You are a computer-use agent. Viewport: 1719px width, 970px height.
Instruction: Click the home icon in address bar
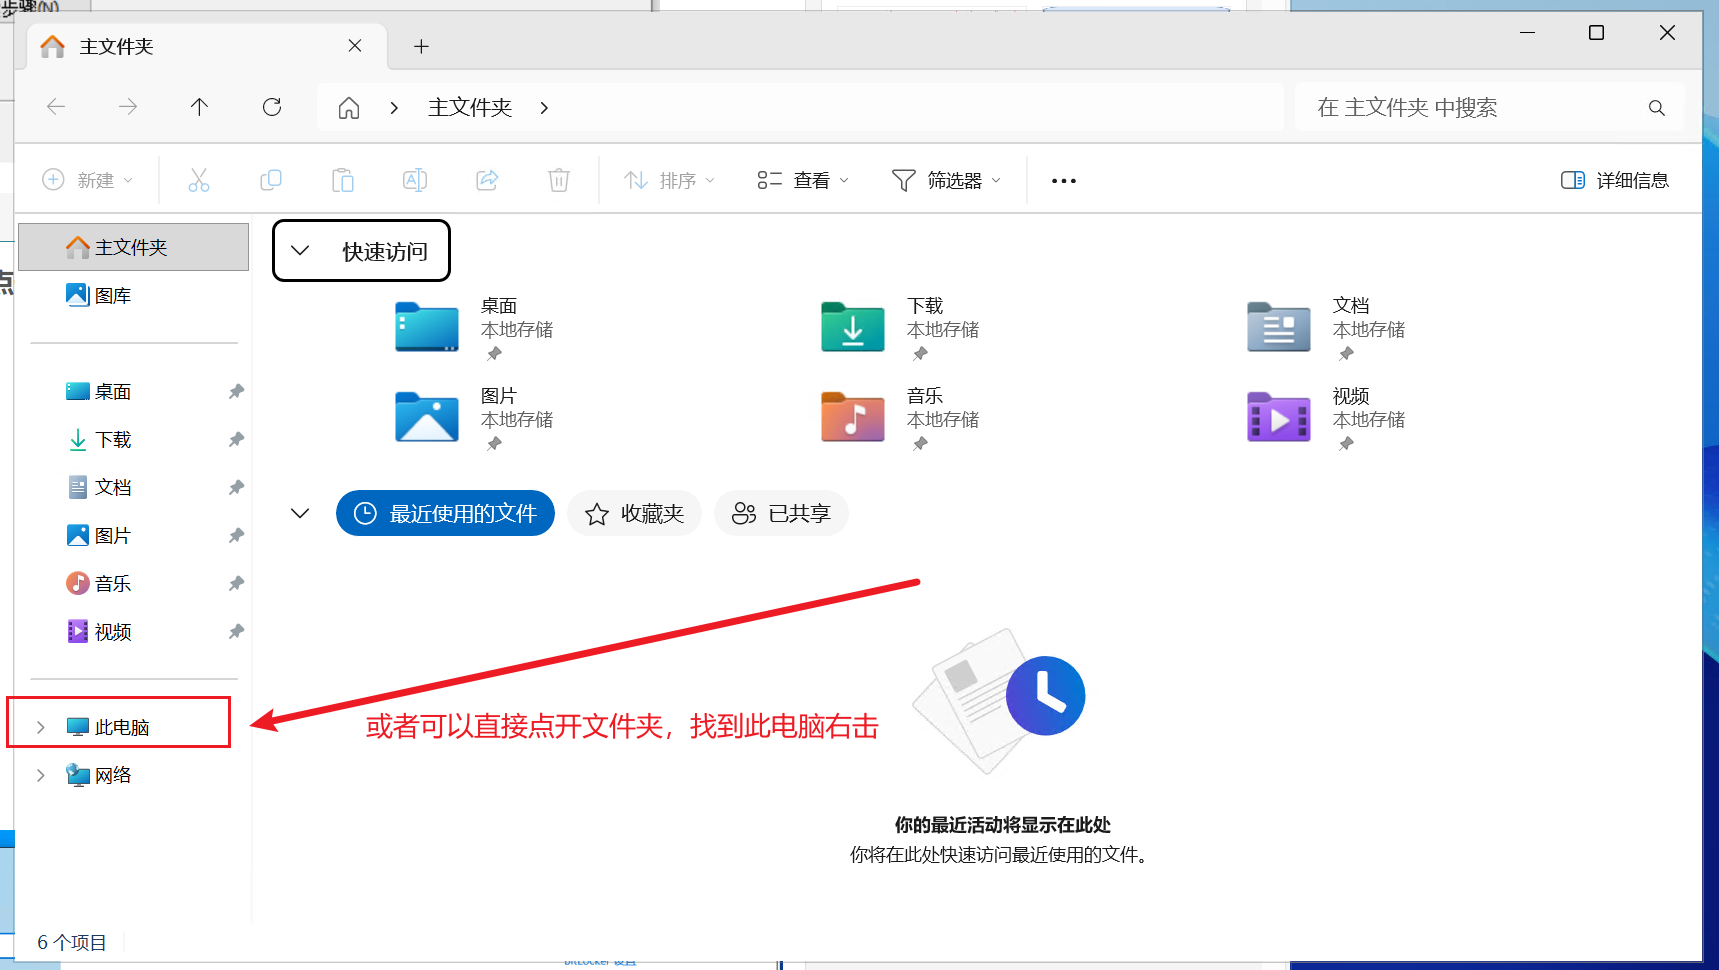(349, 108)
